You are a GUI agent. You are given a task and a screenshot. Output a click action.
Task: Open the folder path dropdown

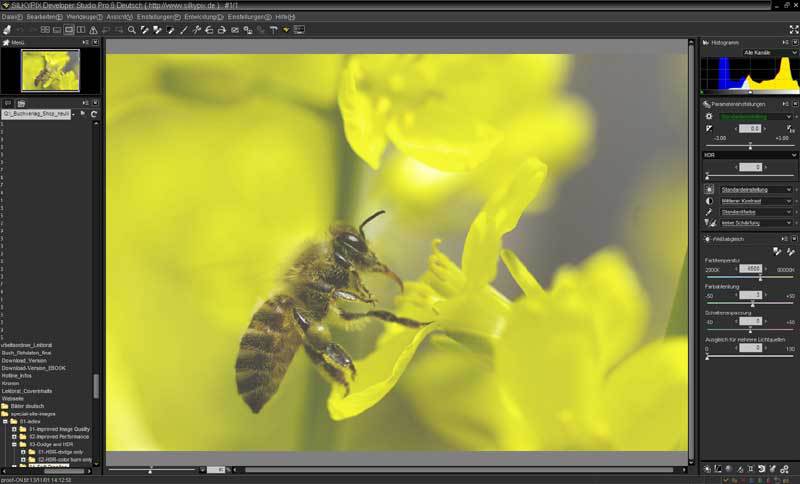73,114
